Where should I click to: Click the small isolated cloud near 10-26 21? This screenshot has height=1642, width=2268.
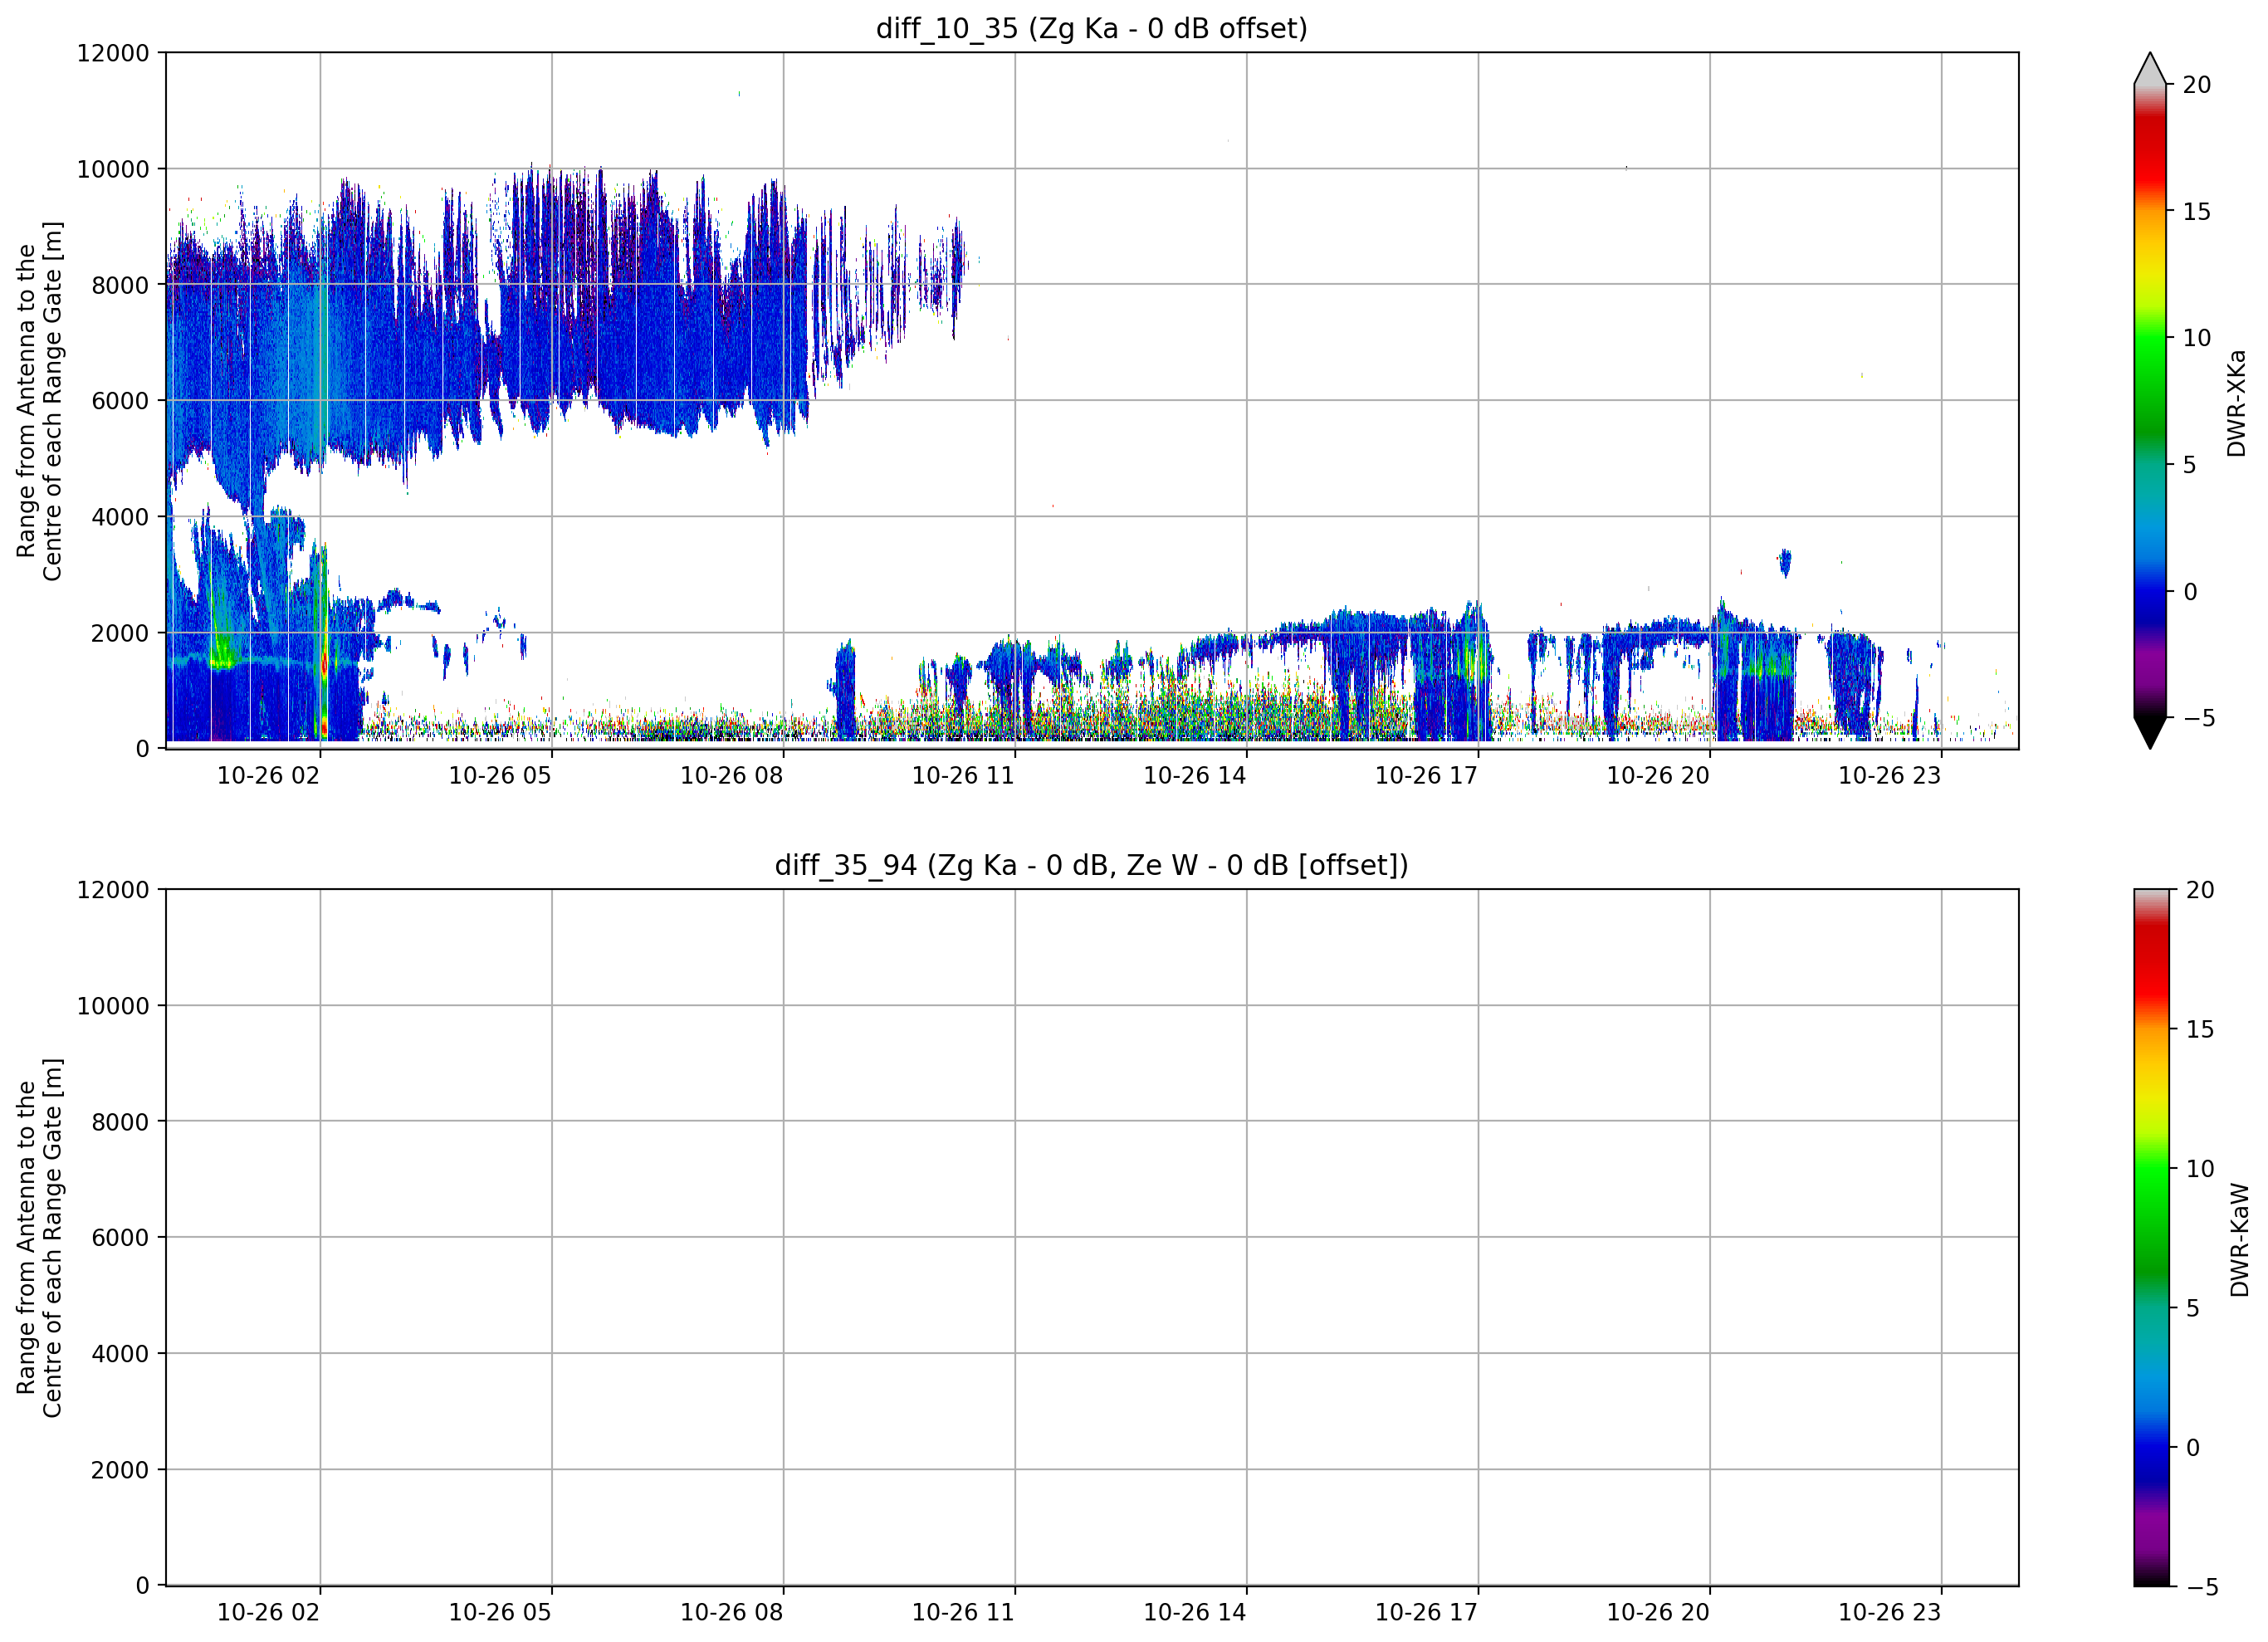(x=1785, y=563)
